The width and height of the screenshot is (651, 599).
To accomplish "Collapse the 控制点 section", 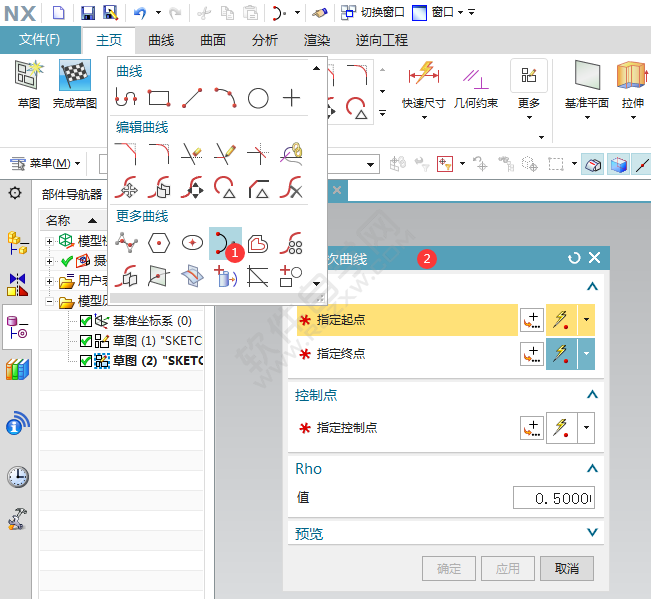I will coord(592,394).
